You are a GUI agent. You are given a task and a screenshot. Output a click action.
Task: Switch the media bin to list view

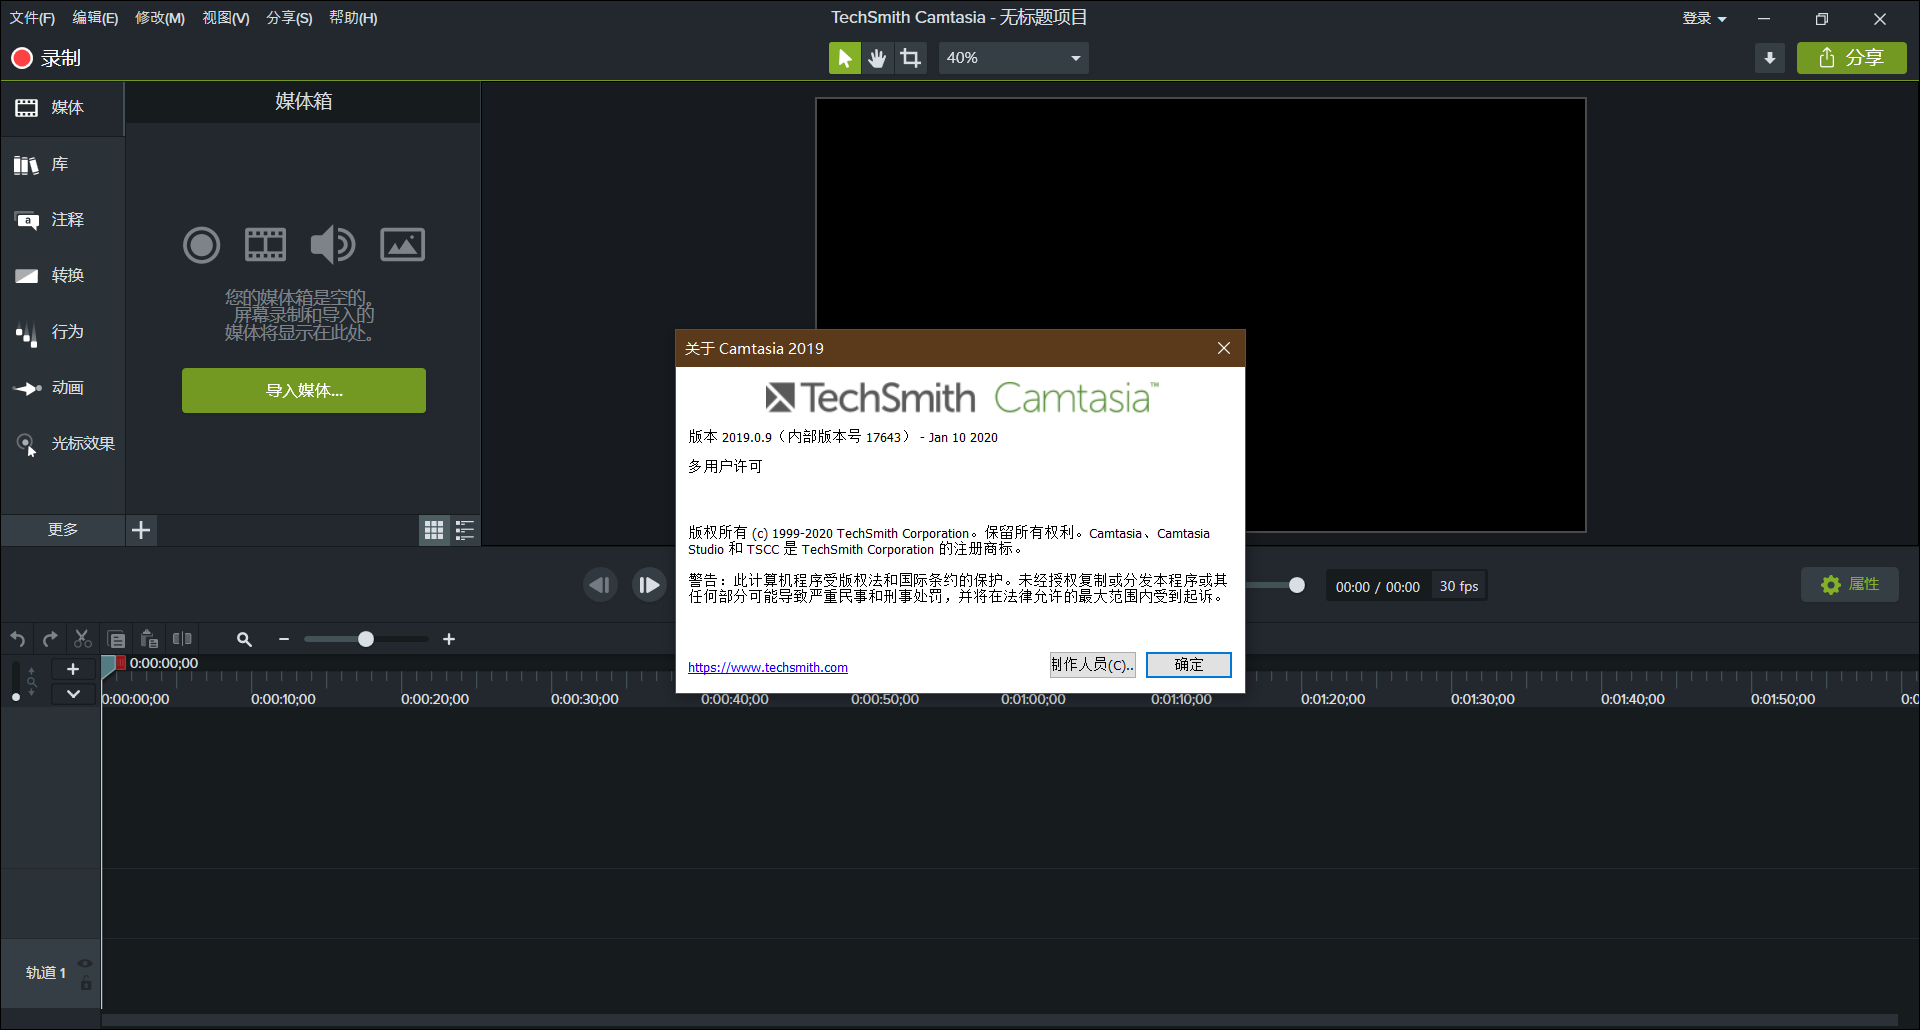[x=465, y=530]
